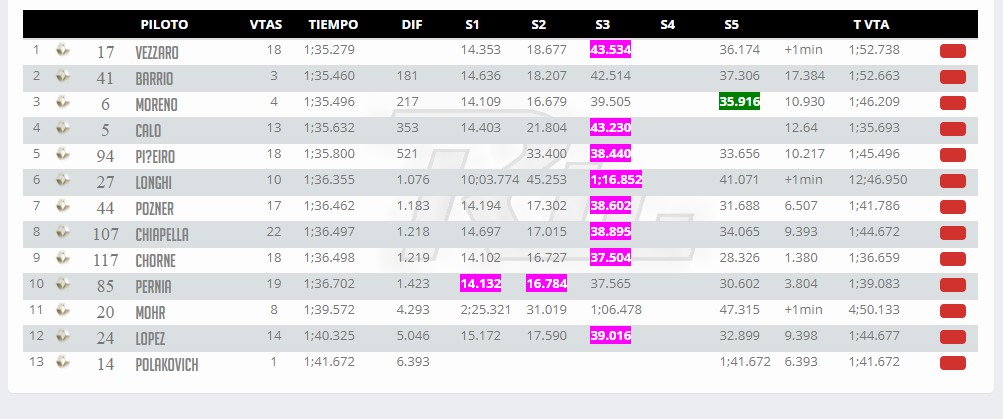Click the VTAS column header
Viewport: 1003px width, 419px height.
[265, 25]
